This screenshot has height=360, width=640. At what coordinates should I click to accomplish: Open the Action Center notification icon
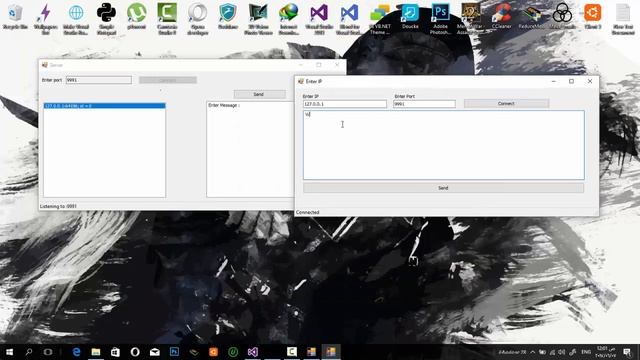pyautogui.click(x=627, y=352)
